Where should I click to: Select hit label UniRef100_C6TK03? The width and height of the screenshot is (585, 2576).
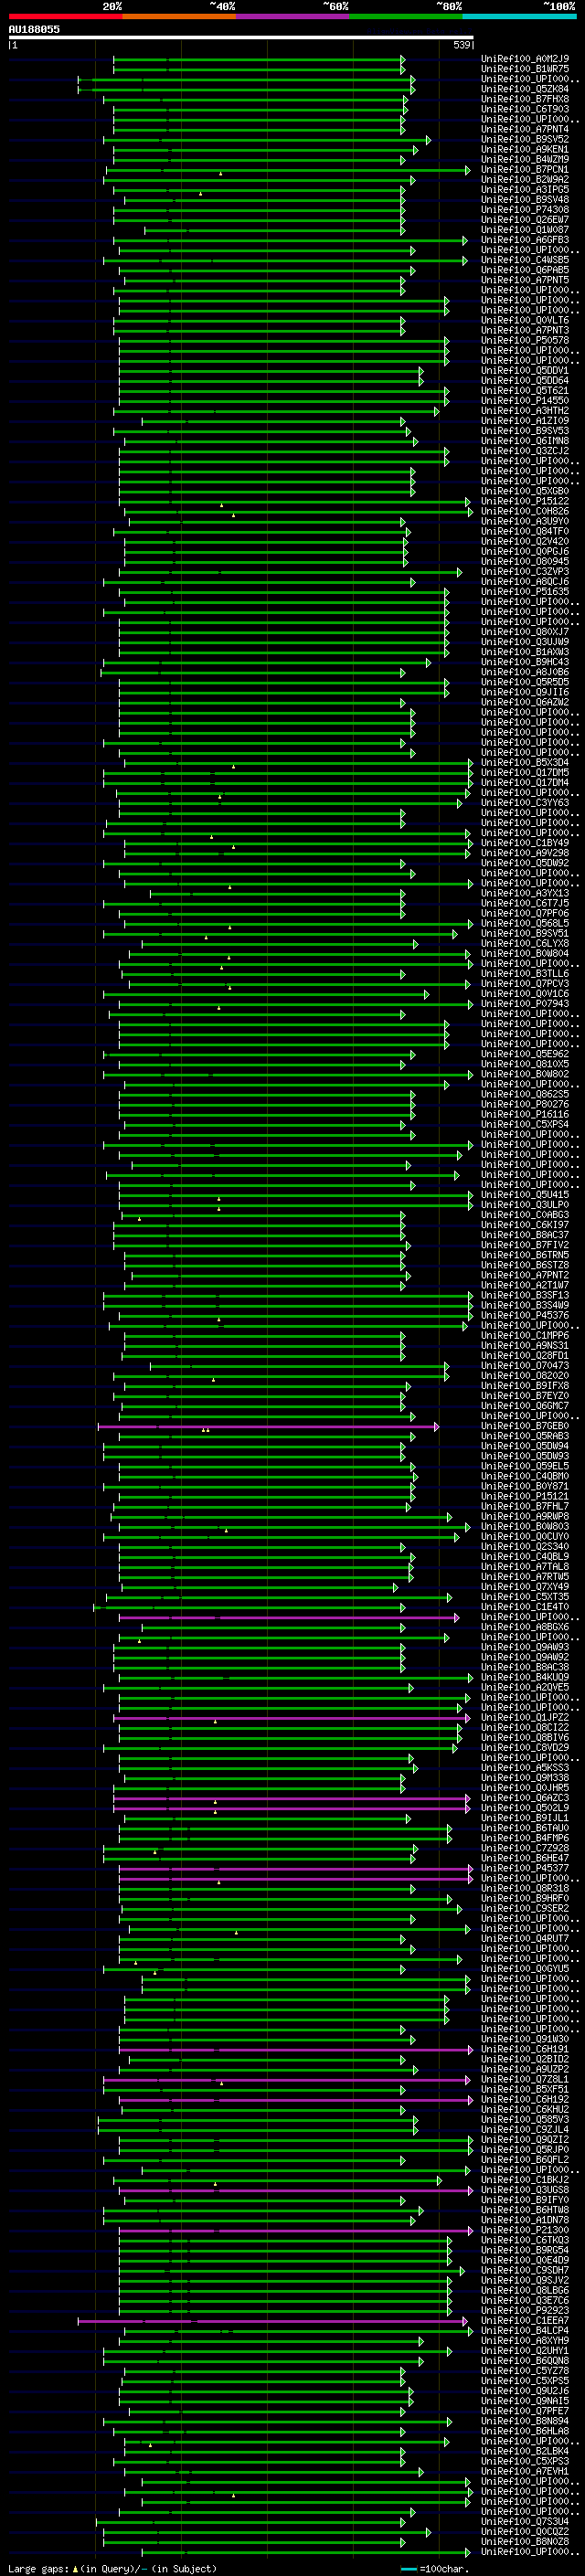[525, 2240]
